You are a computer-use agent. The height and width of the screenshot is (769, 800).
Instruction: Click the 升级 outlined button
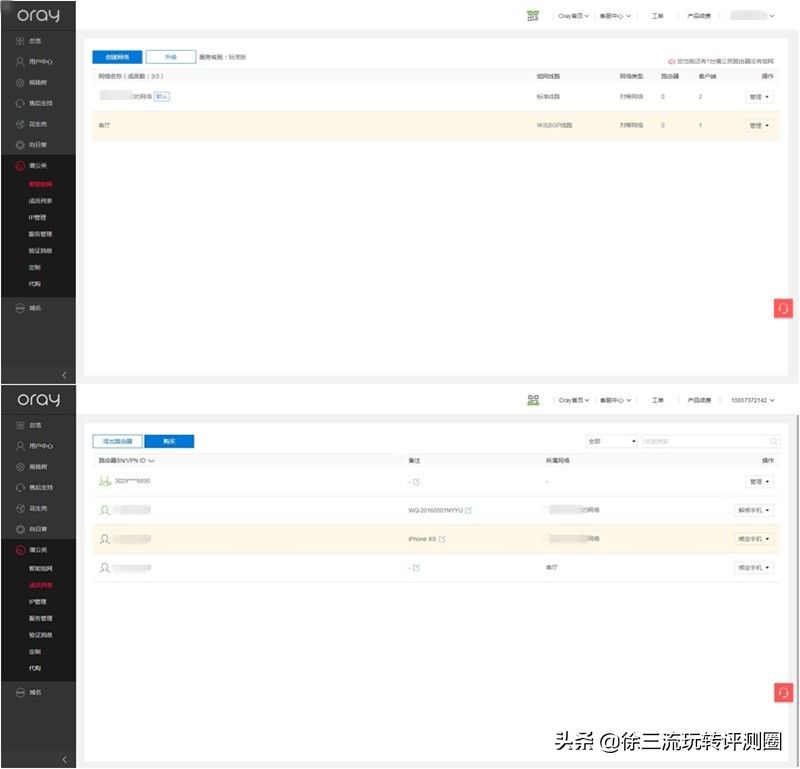click(171, 57)
